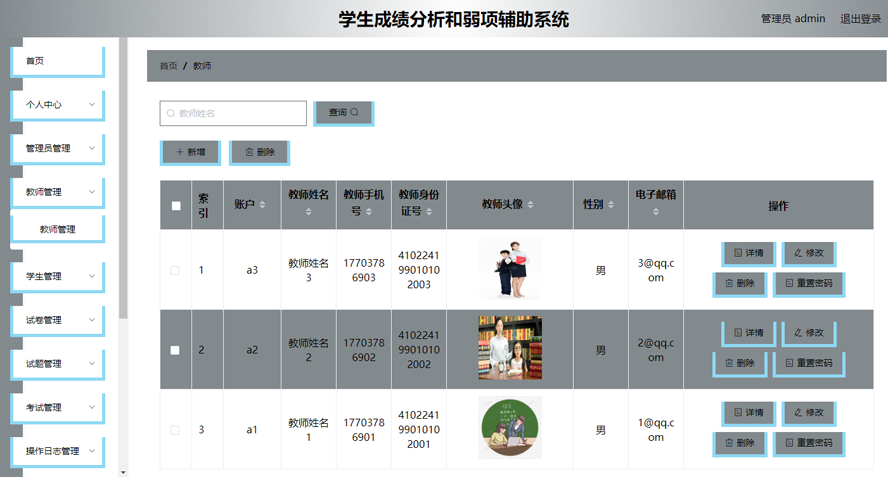The width and height of the screenshot is (888, 477).
Task: Expand 管理员管理 sidebar chevron
Action: 92,148
